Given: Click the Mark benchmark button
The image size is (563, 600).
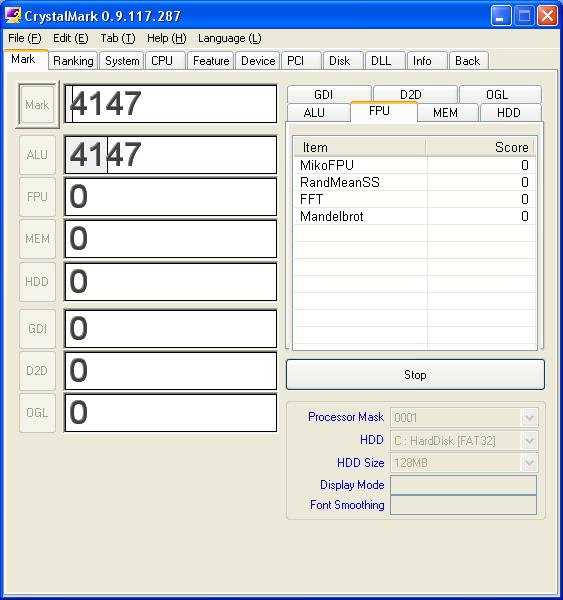Looking at the screenshot, I should (37, 104).
